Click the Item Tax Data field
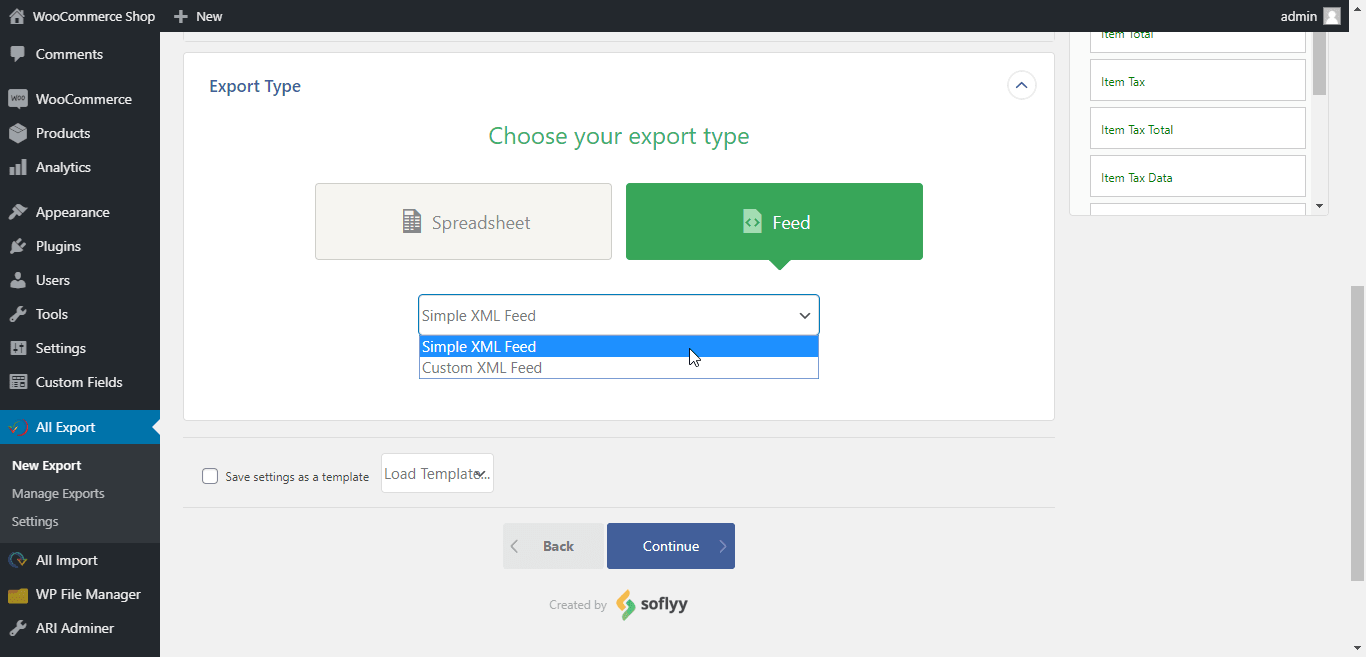 1198,176
